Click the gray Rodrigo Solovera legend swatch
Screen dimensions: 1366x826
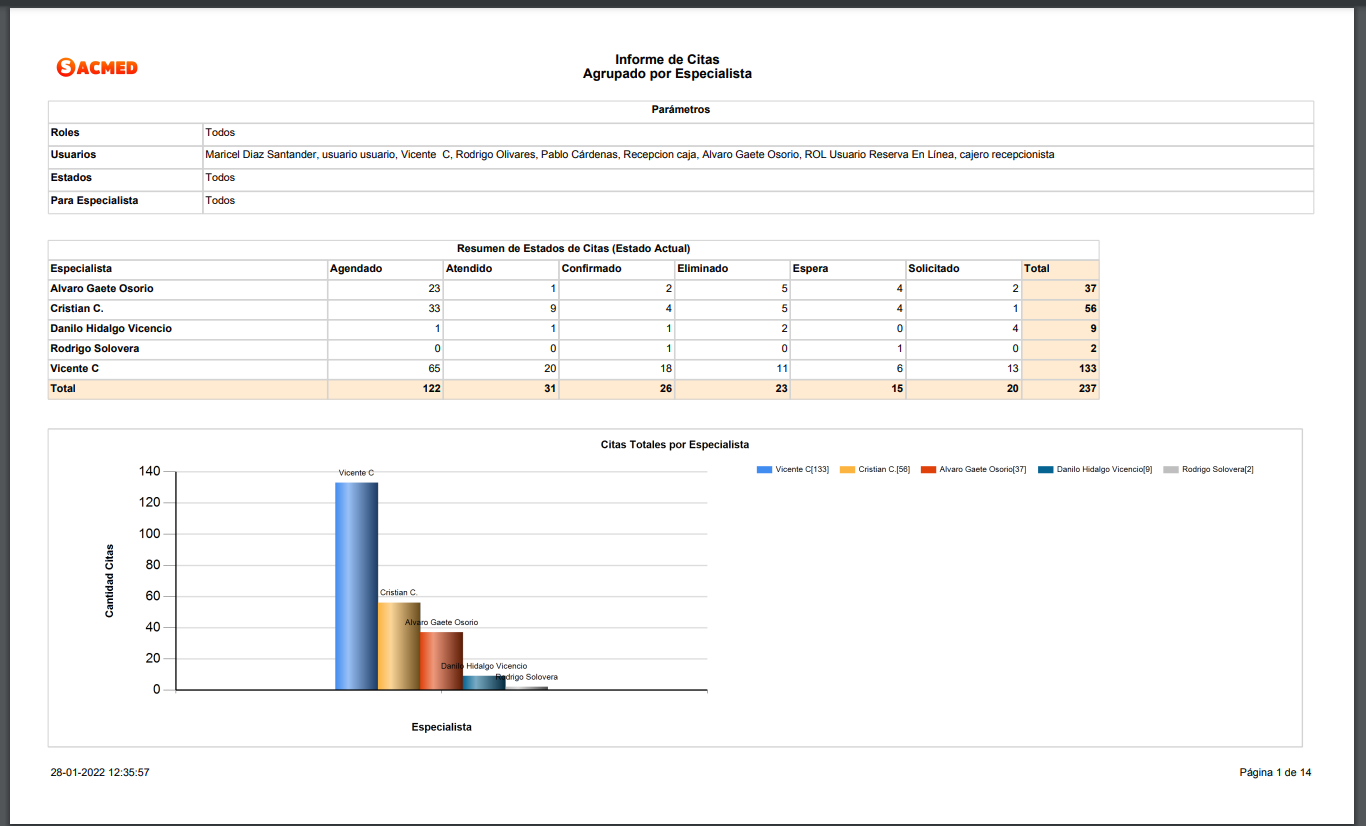click(x=1171, y=469)
